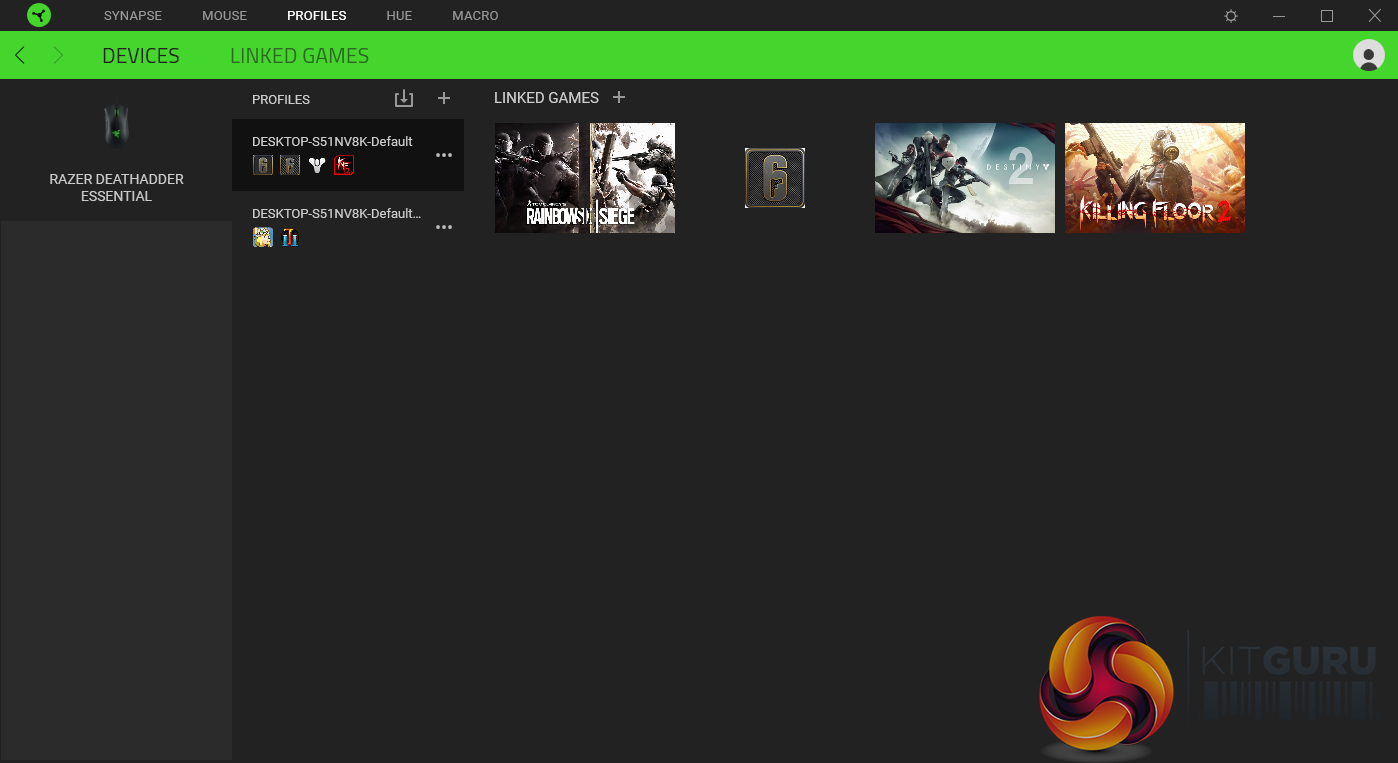Open the MOUSE tab

[224, 16]
